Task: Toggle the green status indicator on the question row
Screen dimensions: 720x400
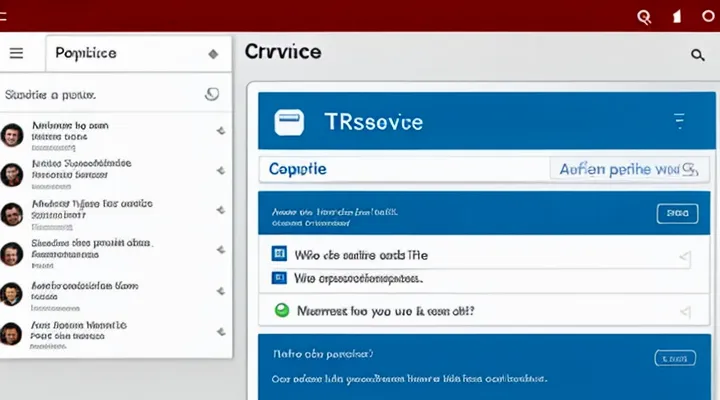Action: pos(281,310)
